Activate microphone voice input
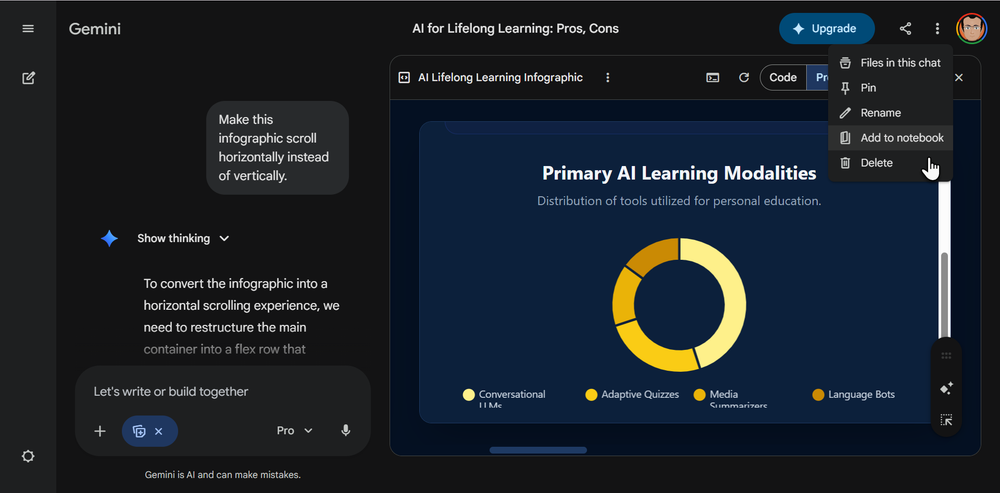This screenshot has height=493, width=1000. 346,431
